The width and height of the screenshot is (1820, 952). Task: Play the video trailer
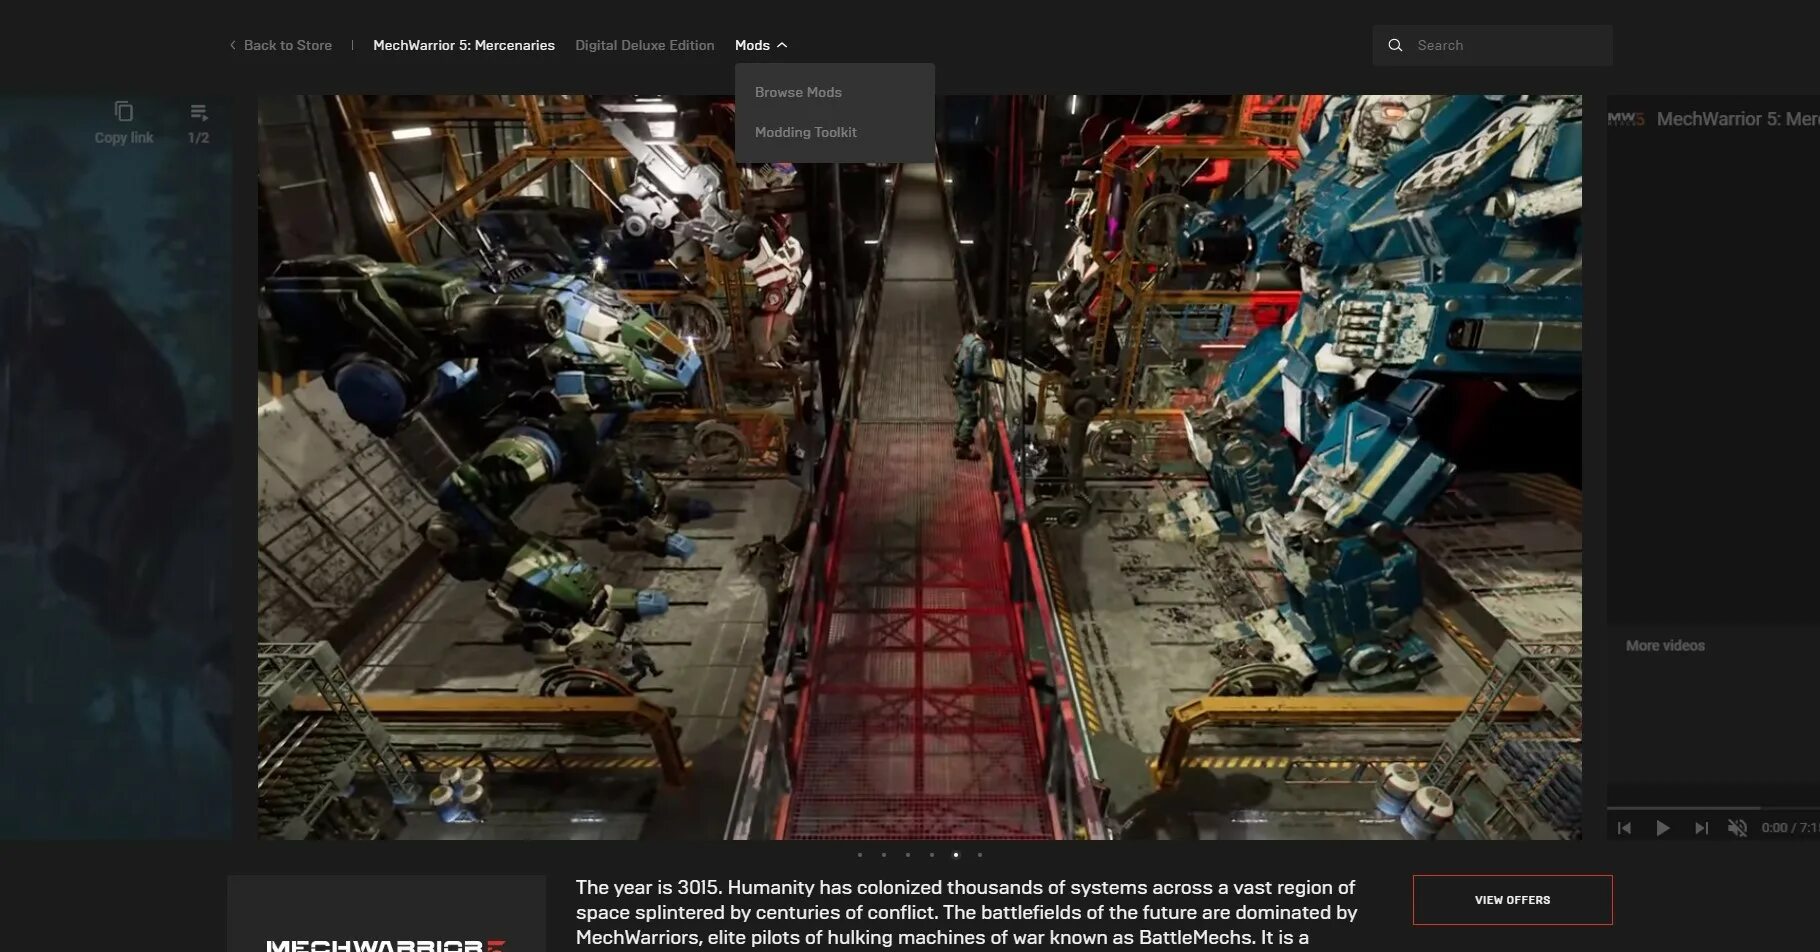click(x=1662, y=828)
